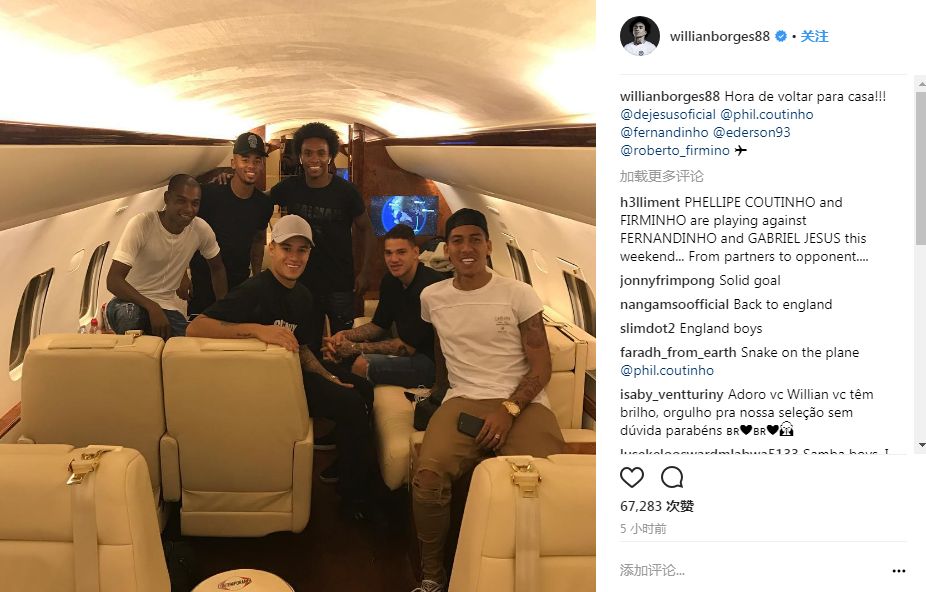
Task: Expand more comments via 加载更多评论
Action: pyautogui.click(x=661, y=176)
